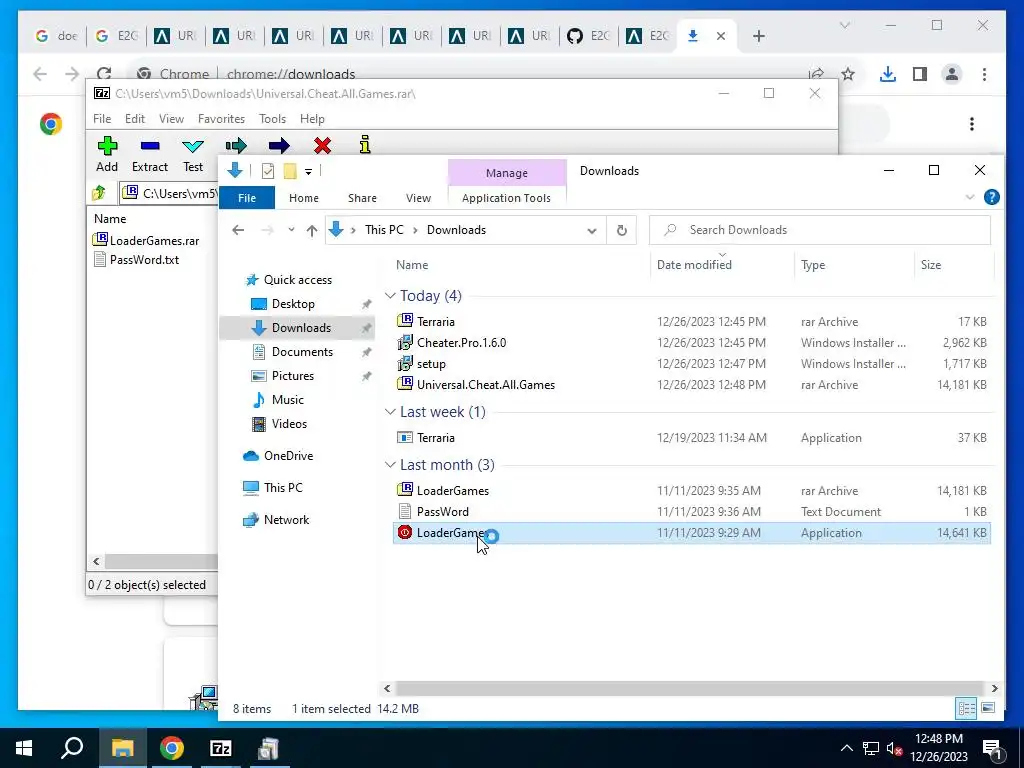Open the Explorer help question mark icon
Image resolution: width=1024 pixels, height=768 pixels.
(991, 197)
